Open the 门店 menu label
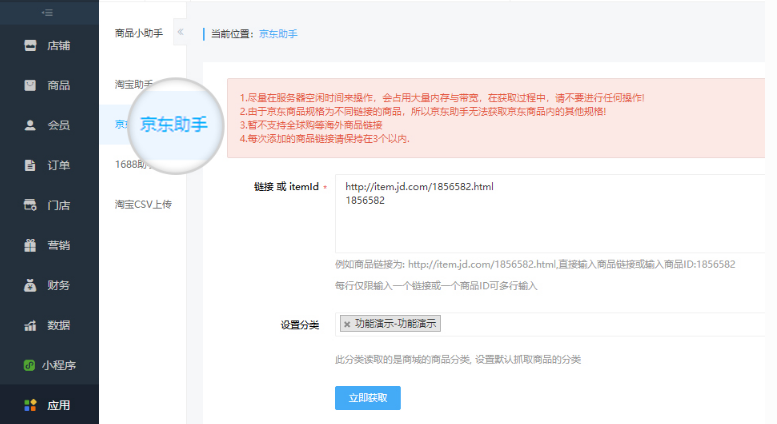Screen dimensions: 777x424 coord(59,205)
